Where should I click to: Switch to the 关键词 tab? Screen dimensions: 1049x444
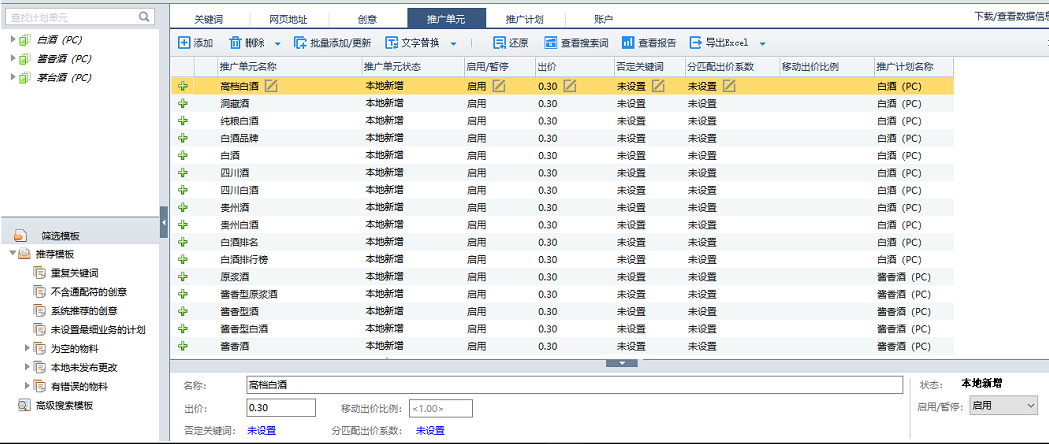pyautogui.click(x=210, y=19)
